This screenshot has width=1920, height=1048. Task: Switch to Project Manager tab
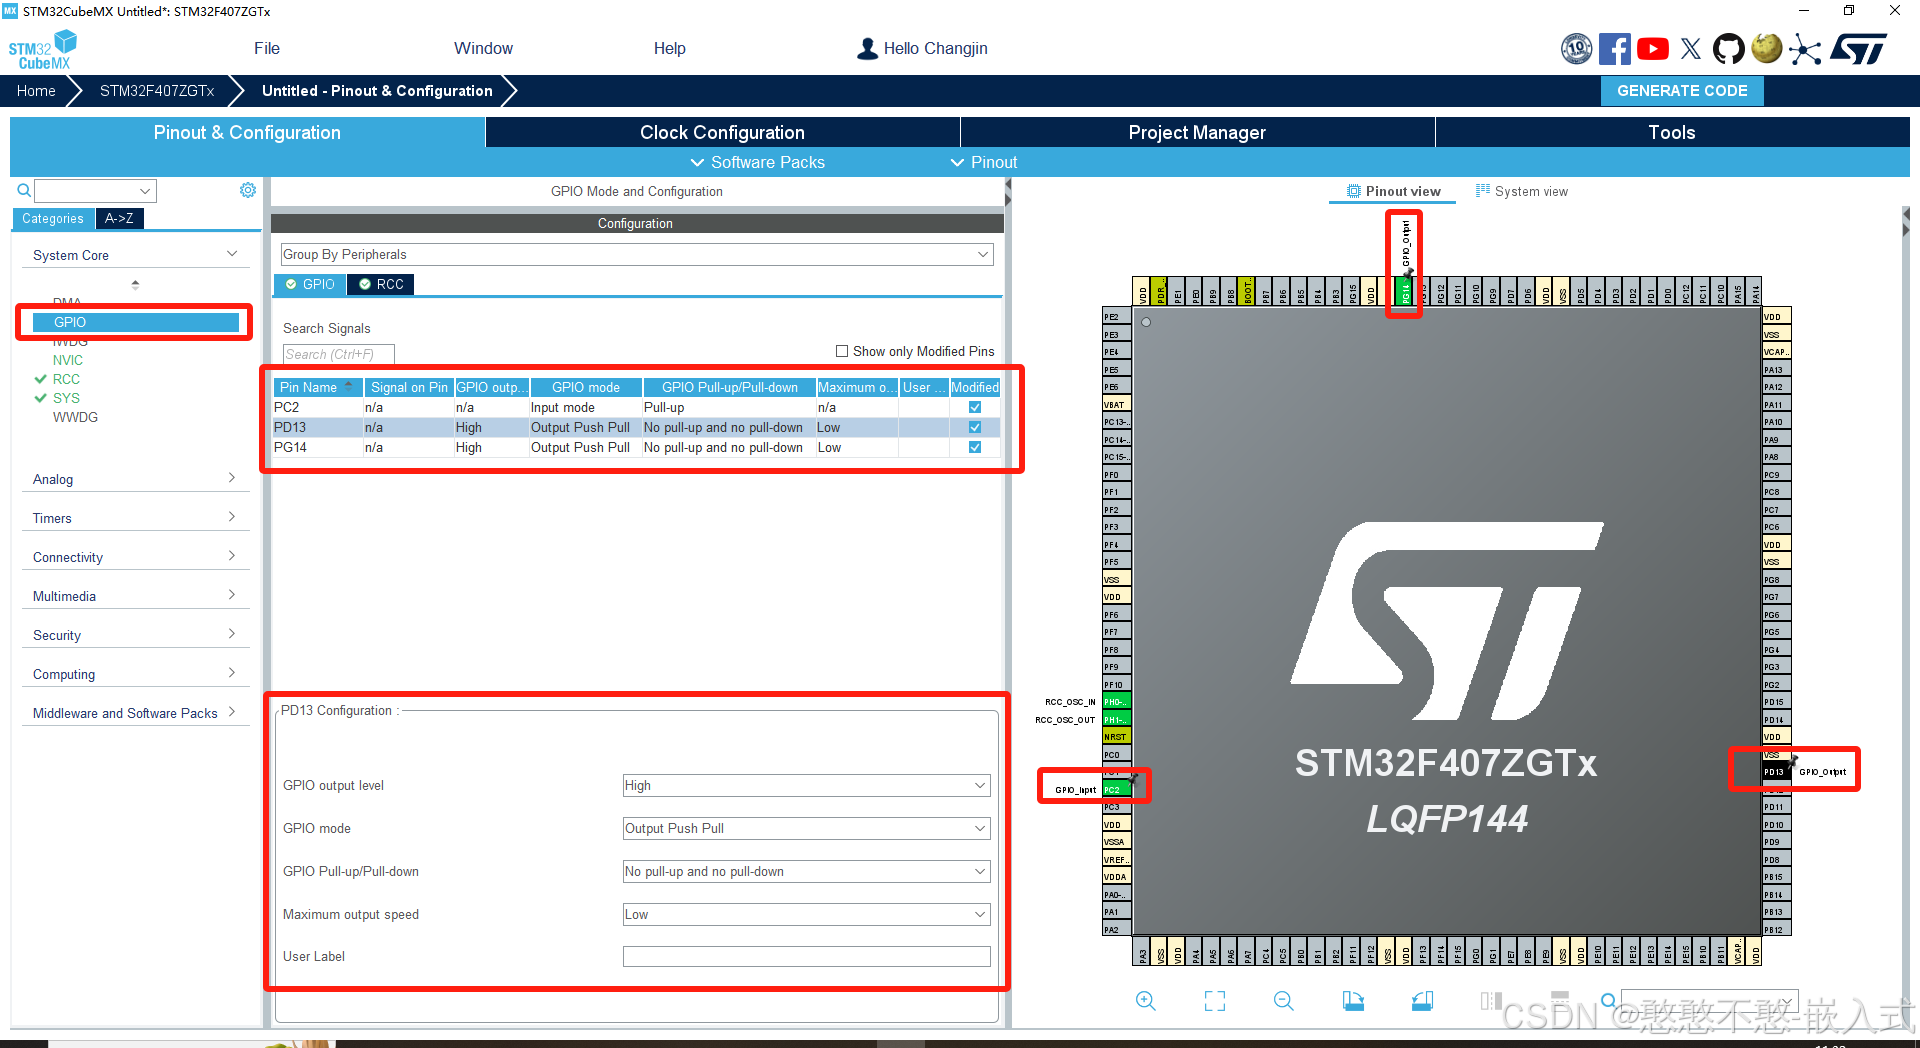(x=1197, y=132)
